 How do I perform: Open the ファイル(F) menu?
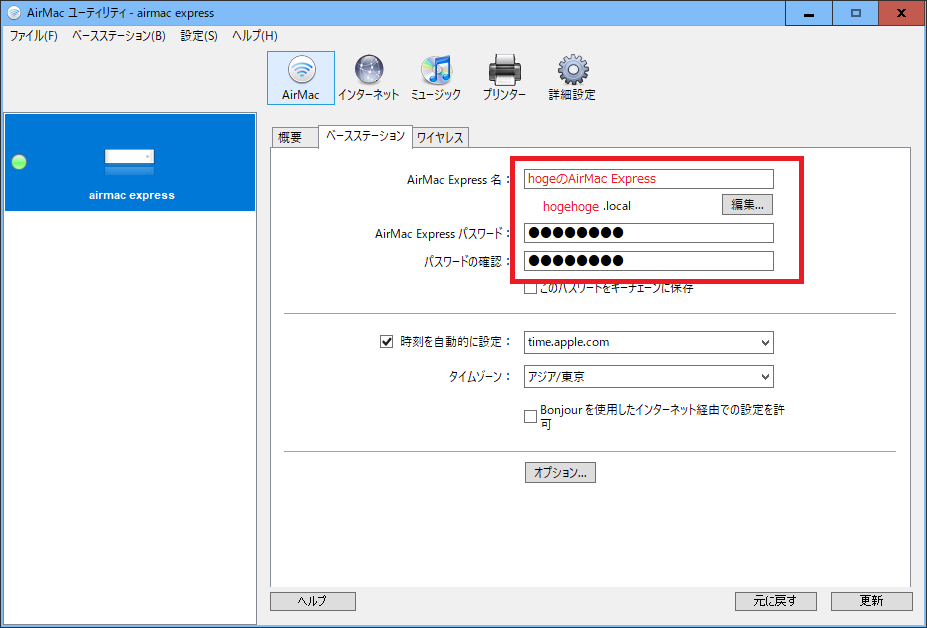(x=34, y=36)
